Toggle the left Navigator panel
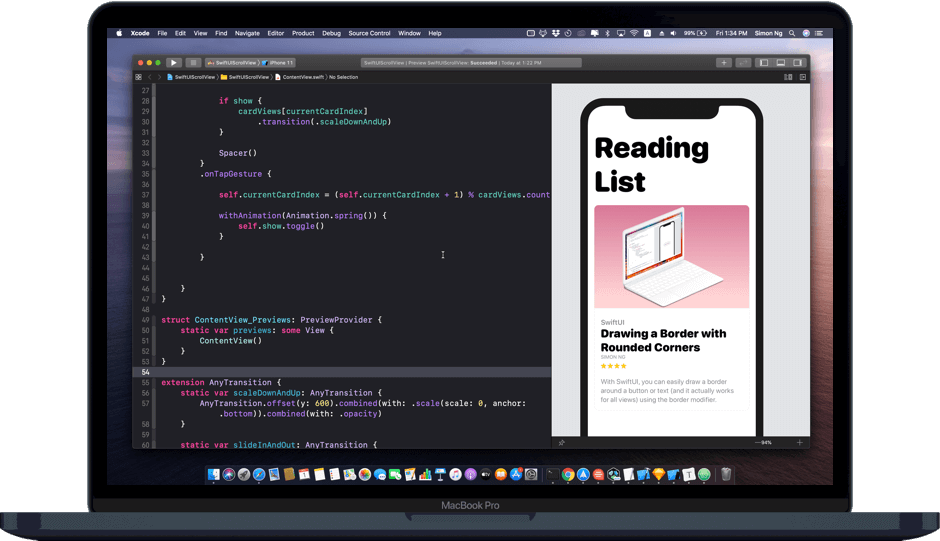The image size is (940, 541). (764, 62)
